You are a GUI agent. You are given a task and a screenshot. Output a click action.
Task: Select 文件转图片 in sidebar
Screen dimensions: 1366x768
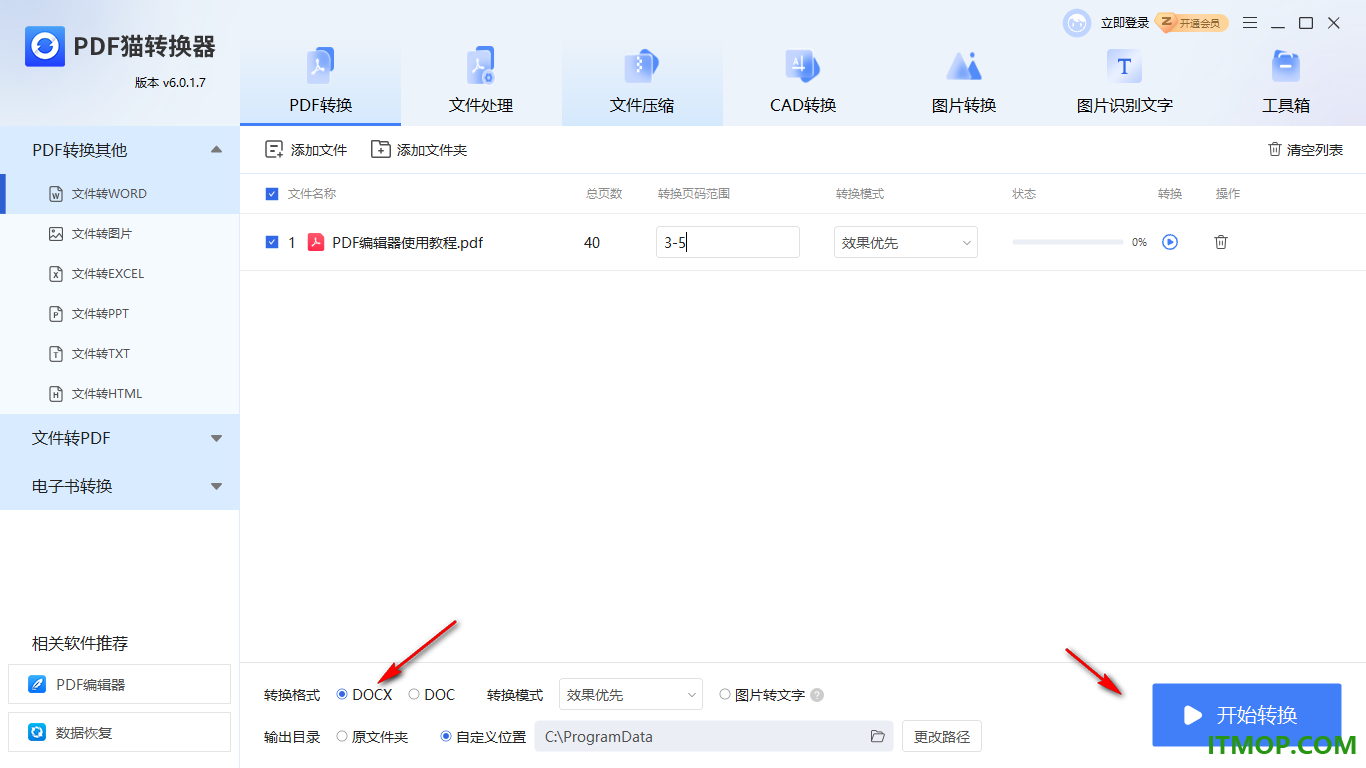click(120, 234)
